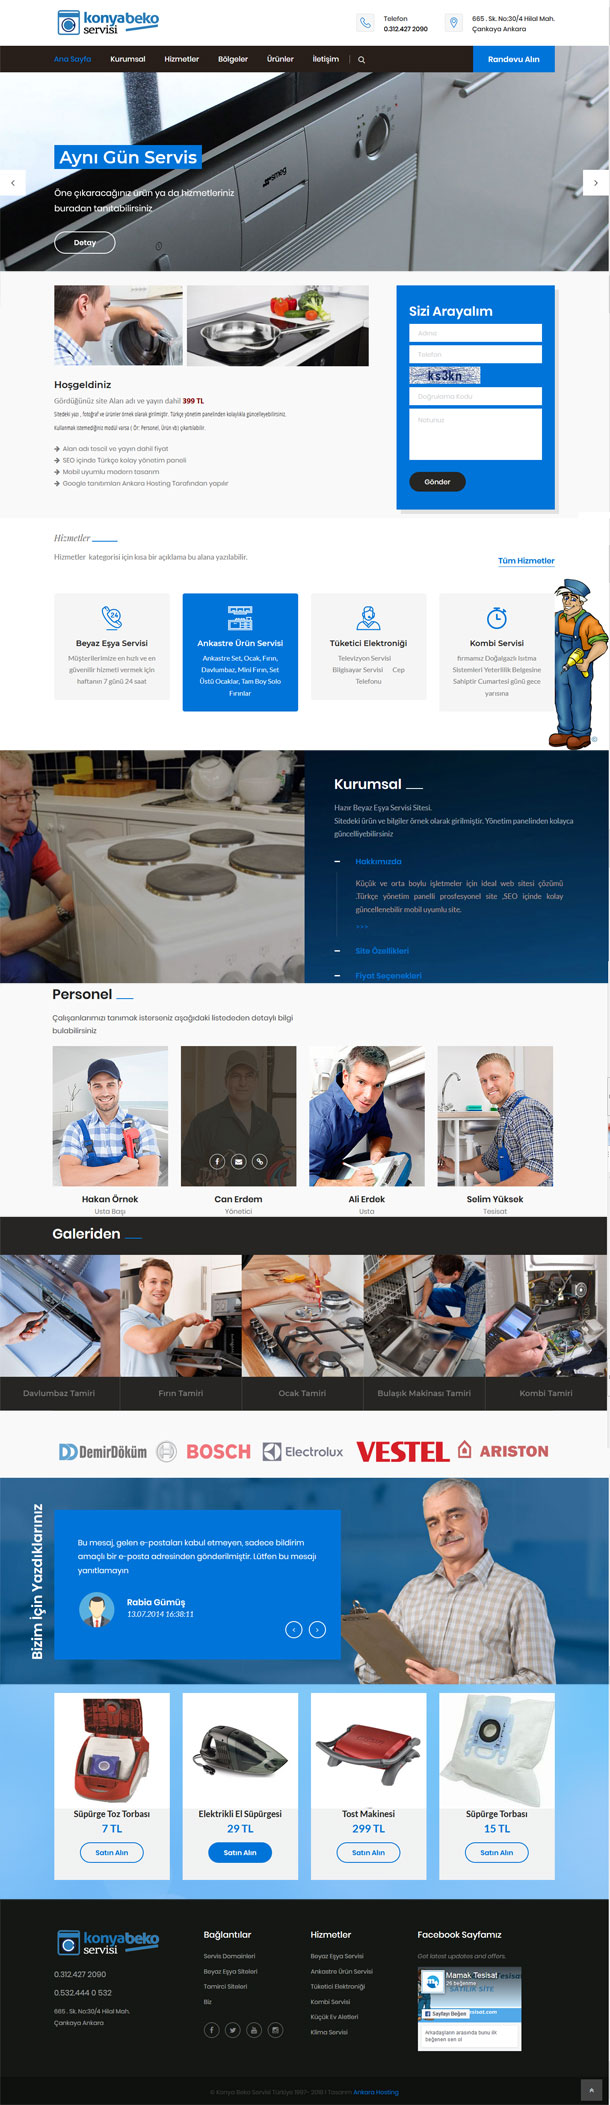Buy Elektrikli El Süpürgesi with Satın Alın
Image resolution: width=610 pixels, height=2105 pixels.
[240, 1852]
